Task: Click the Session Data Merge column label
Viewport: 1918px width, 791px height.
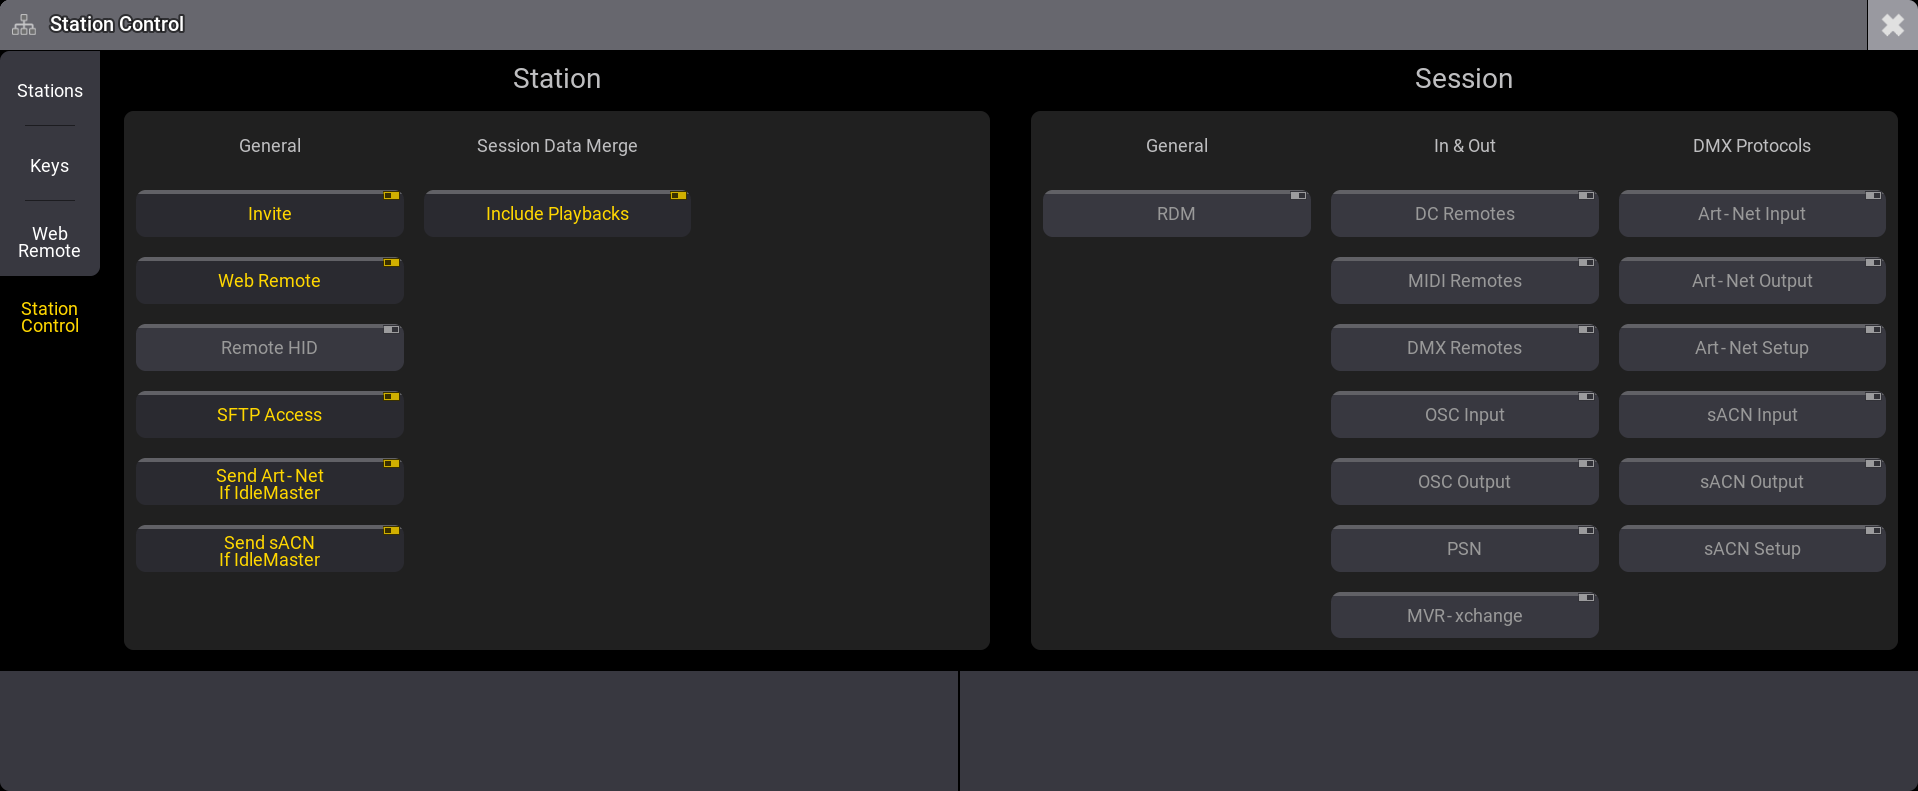Action: click(557, 146)
